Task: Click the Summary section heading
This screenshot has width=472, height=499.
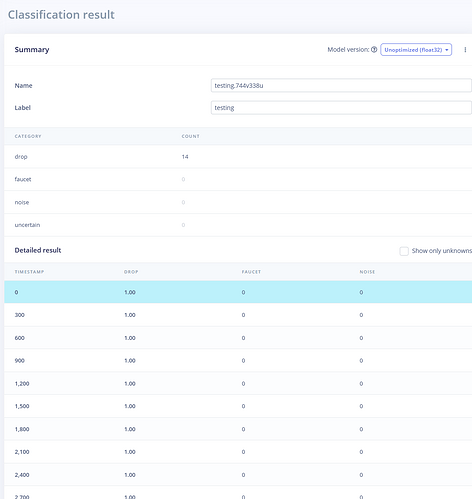Action: tap(32, 50)
